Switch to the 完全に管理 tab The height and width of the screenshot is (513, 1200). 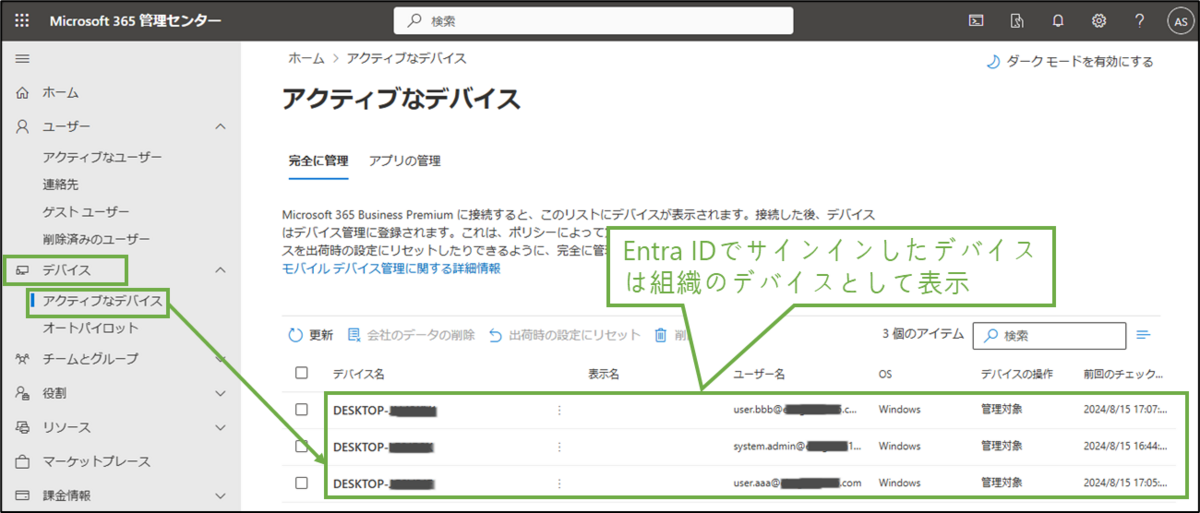(318, 160)
